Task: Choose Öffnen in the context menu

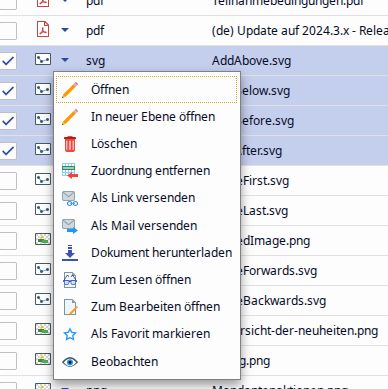Action: [x=147, y=89]
